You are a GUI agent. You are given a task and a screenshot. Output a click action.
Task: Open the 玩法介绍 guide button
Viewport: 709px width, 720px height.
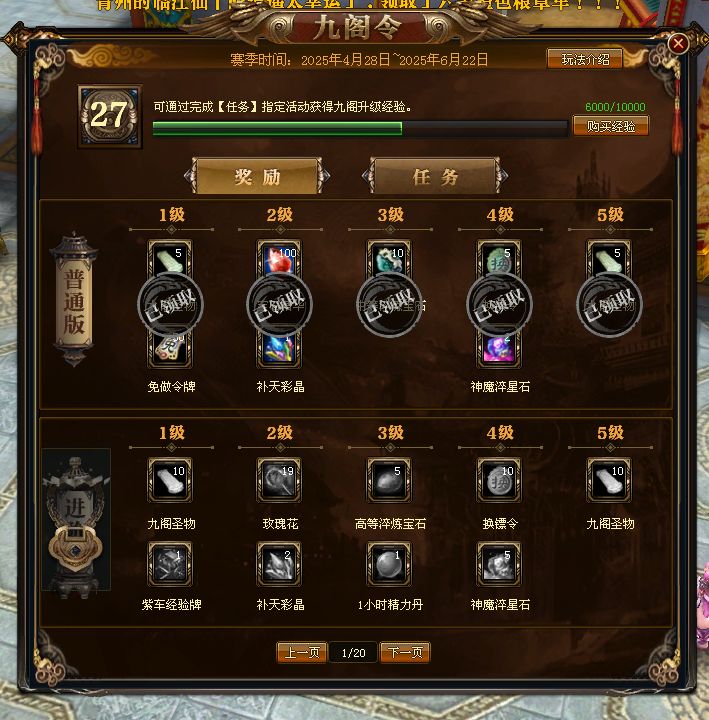click(585, 59)
